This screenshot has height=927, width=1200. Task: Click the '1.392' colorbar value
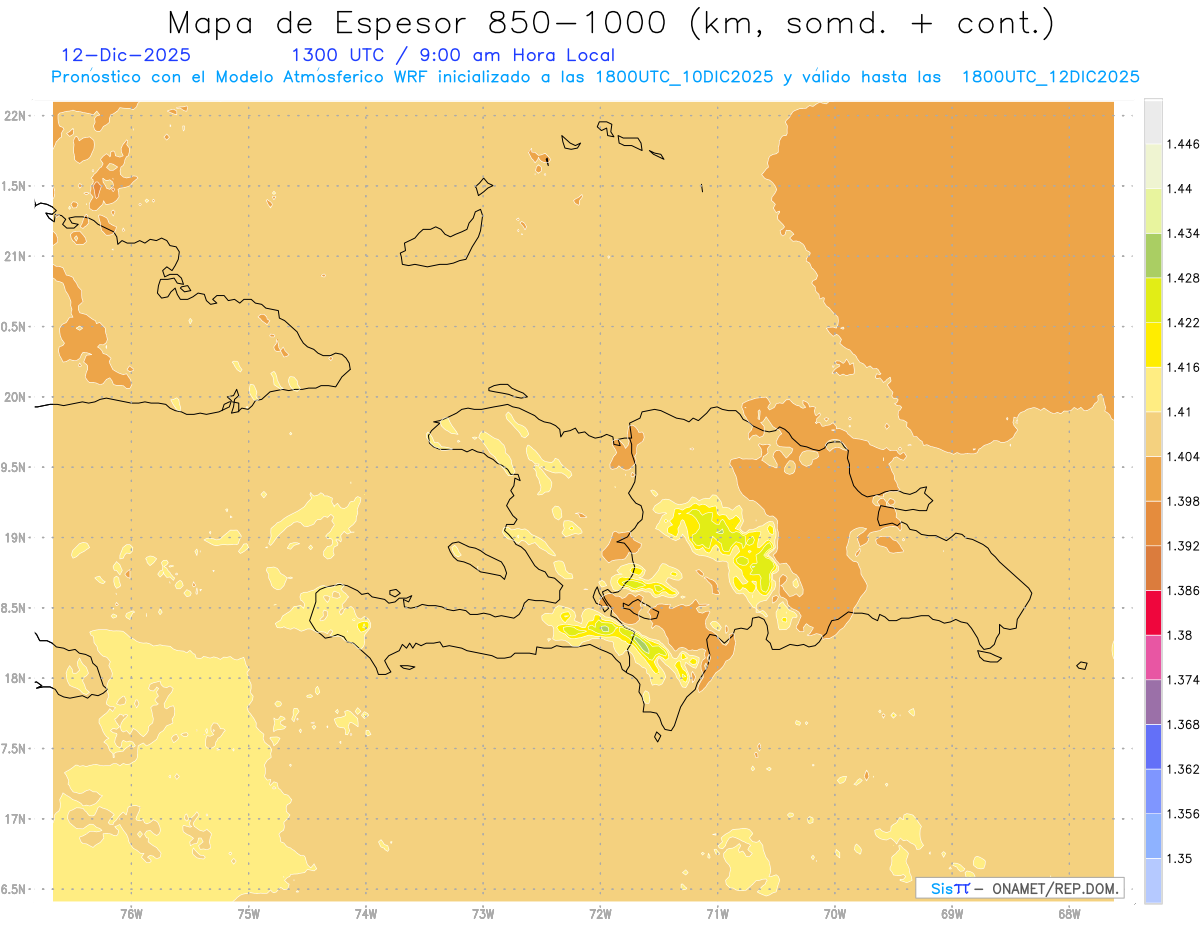[1183, 546]
